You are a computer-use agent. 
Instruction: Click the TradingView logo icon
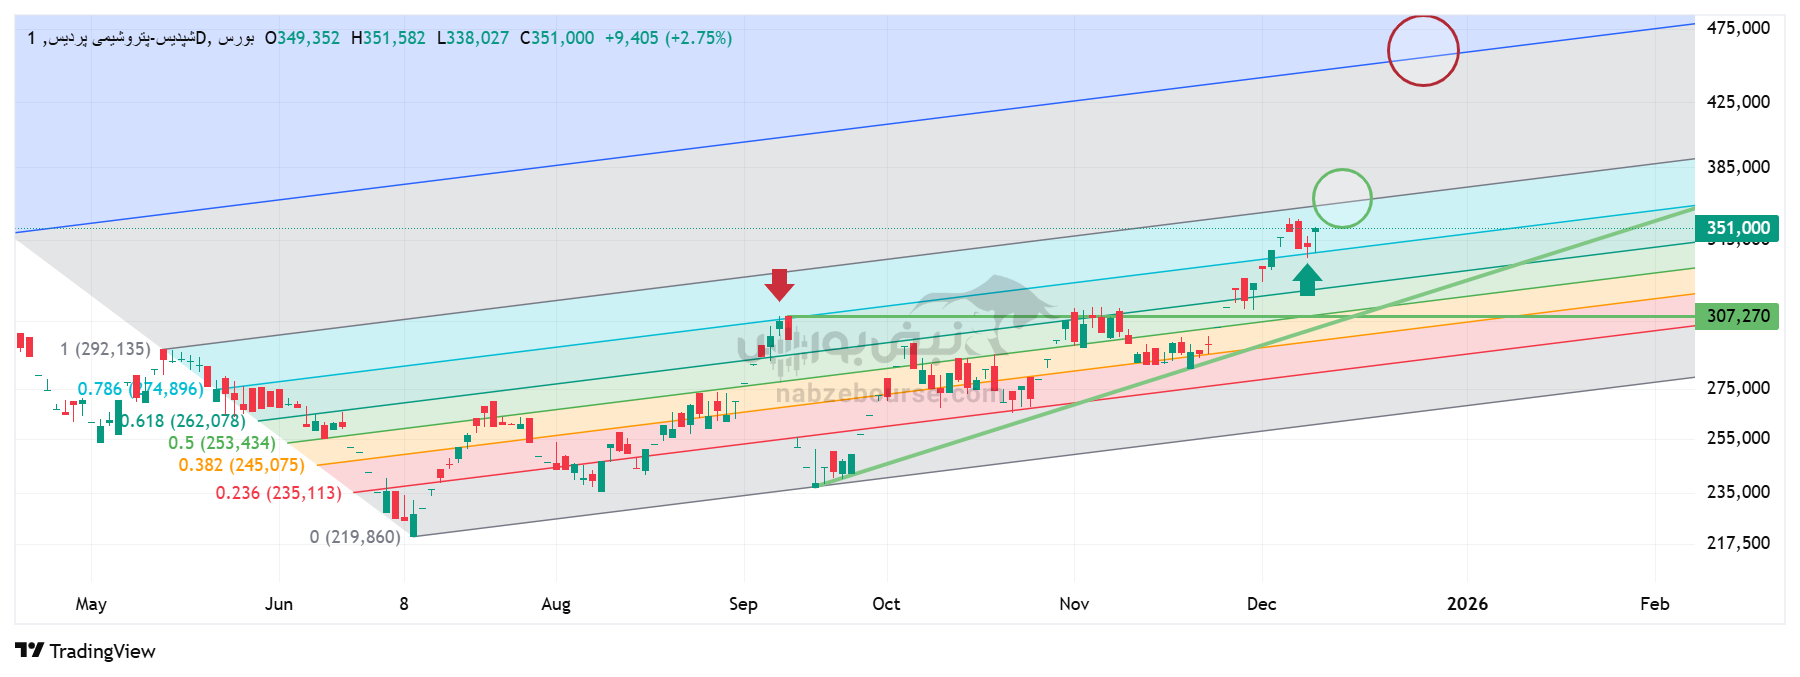30,651
